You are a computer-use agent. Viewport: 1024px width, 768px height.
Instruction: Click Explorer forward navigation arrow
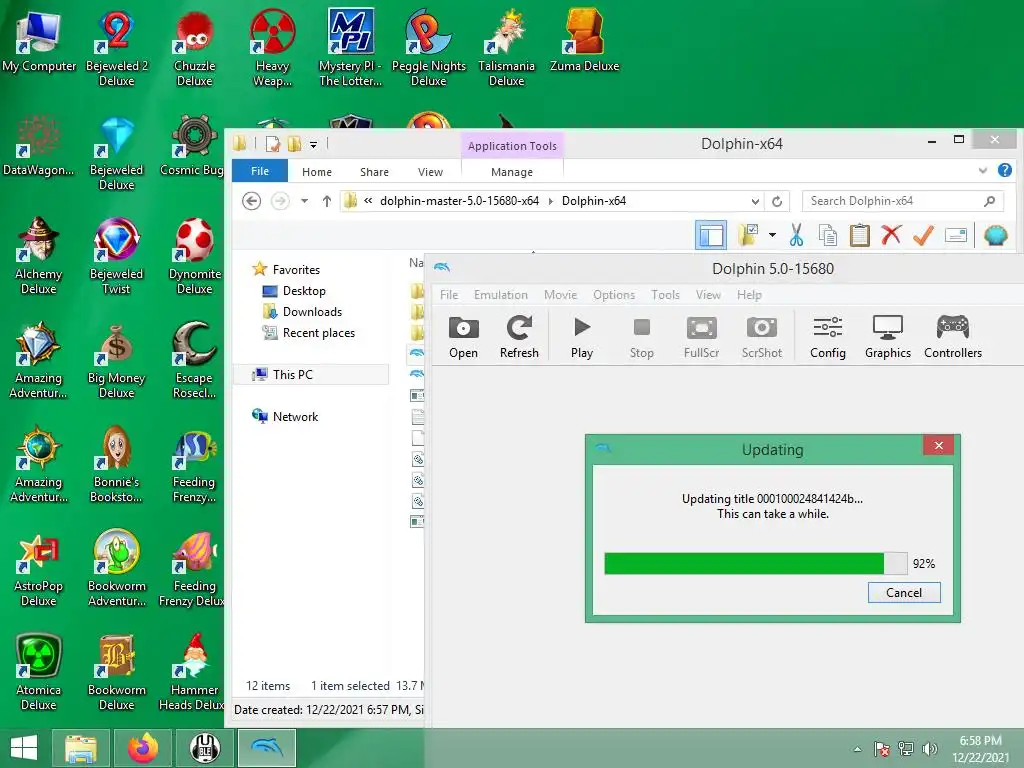pos(280,200)
